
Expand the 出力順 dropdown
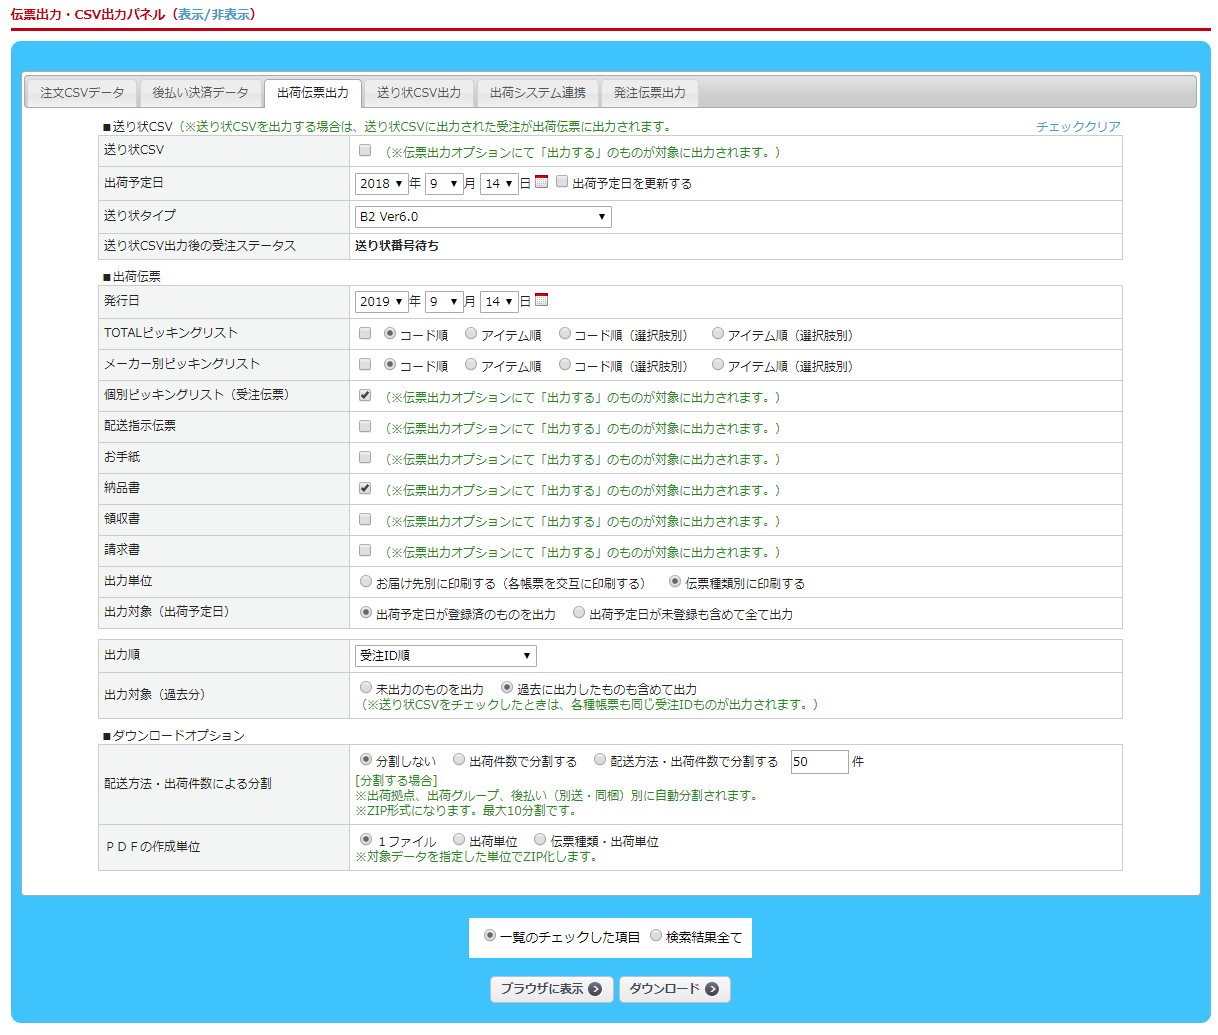coord(445,656)
